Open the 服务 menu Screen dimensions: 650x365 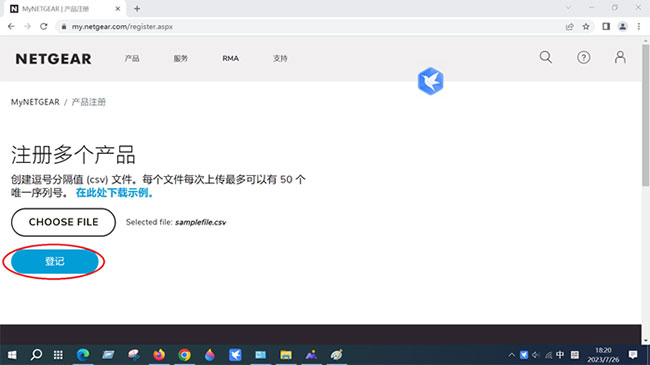pyautogui.click(x=181, y=58)
